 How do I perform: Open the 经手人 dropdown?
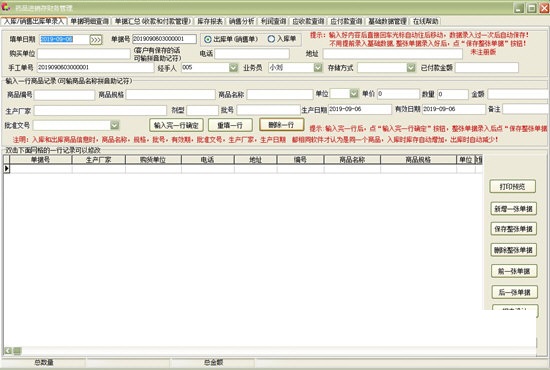click(233, 67)
